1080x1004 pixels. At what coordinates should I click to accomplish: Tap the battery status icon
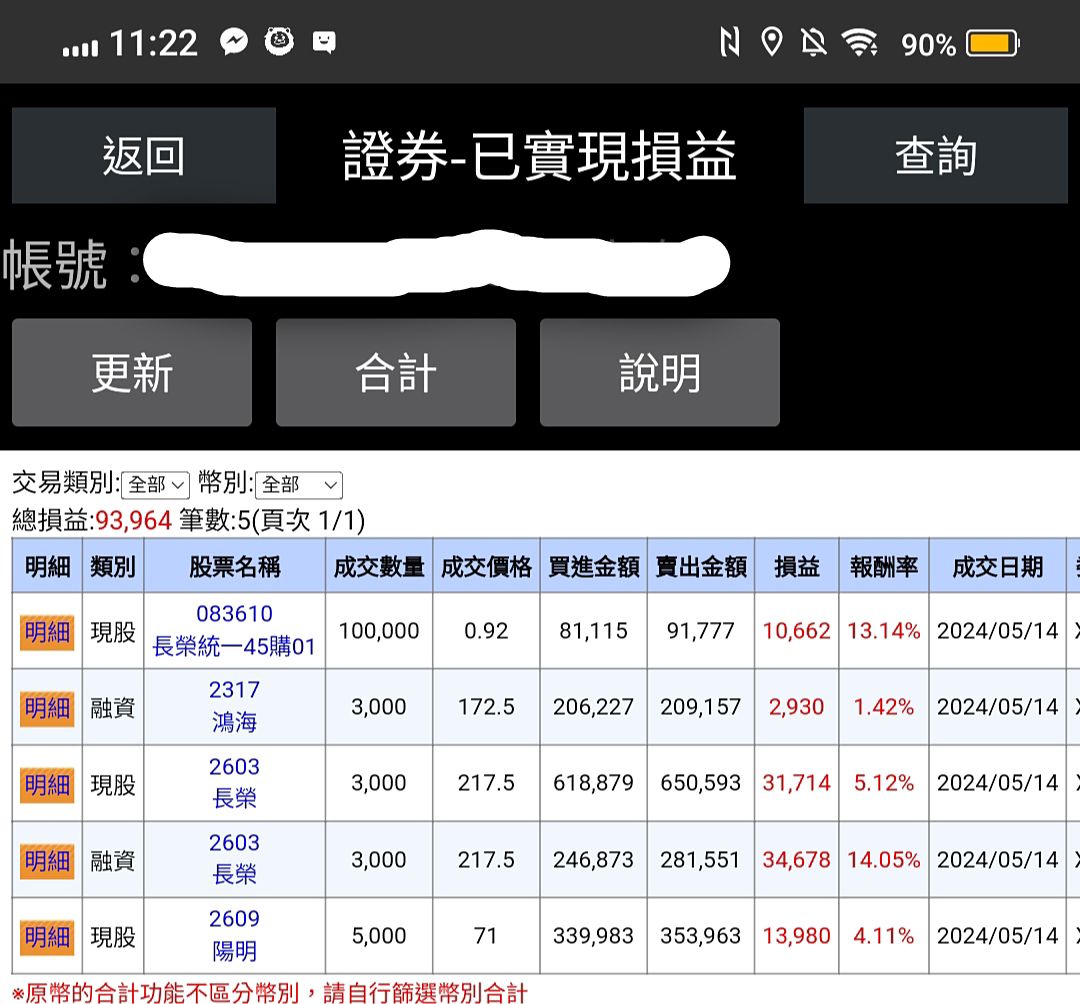(993, 43)
